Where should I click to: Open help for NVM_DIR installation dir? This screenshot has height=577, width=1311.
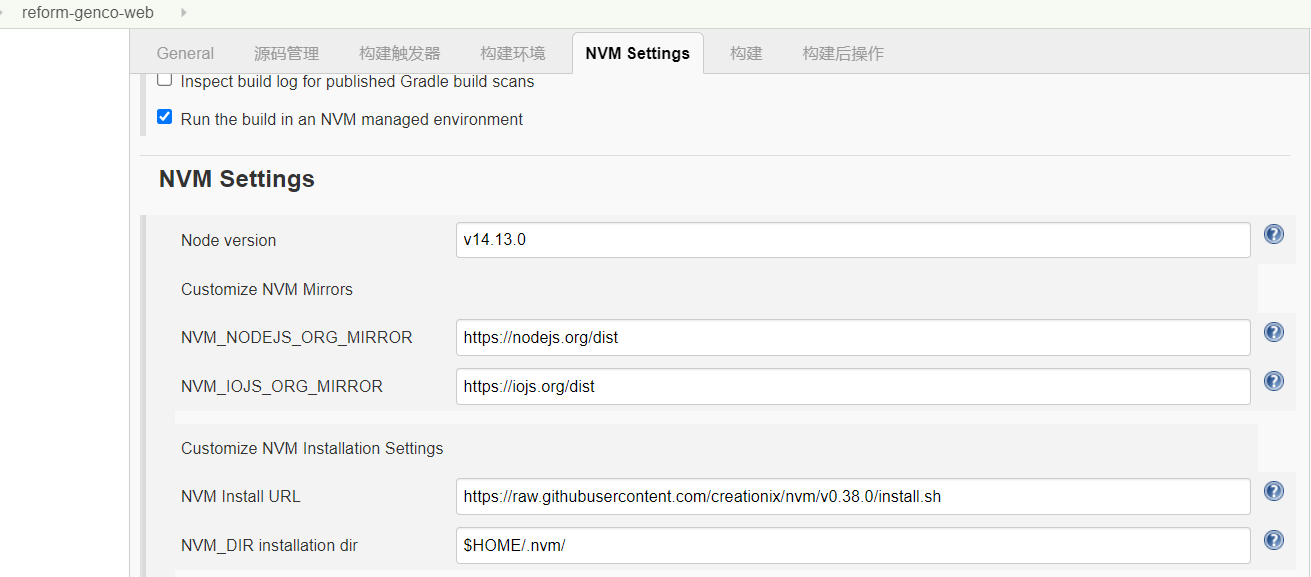[1273, 539]
